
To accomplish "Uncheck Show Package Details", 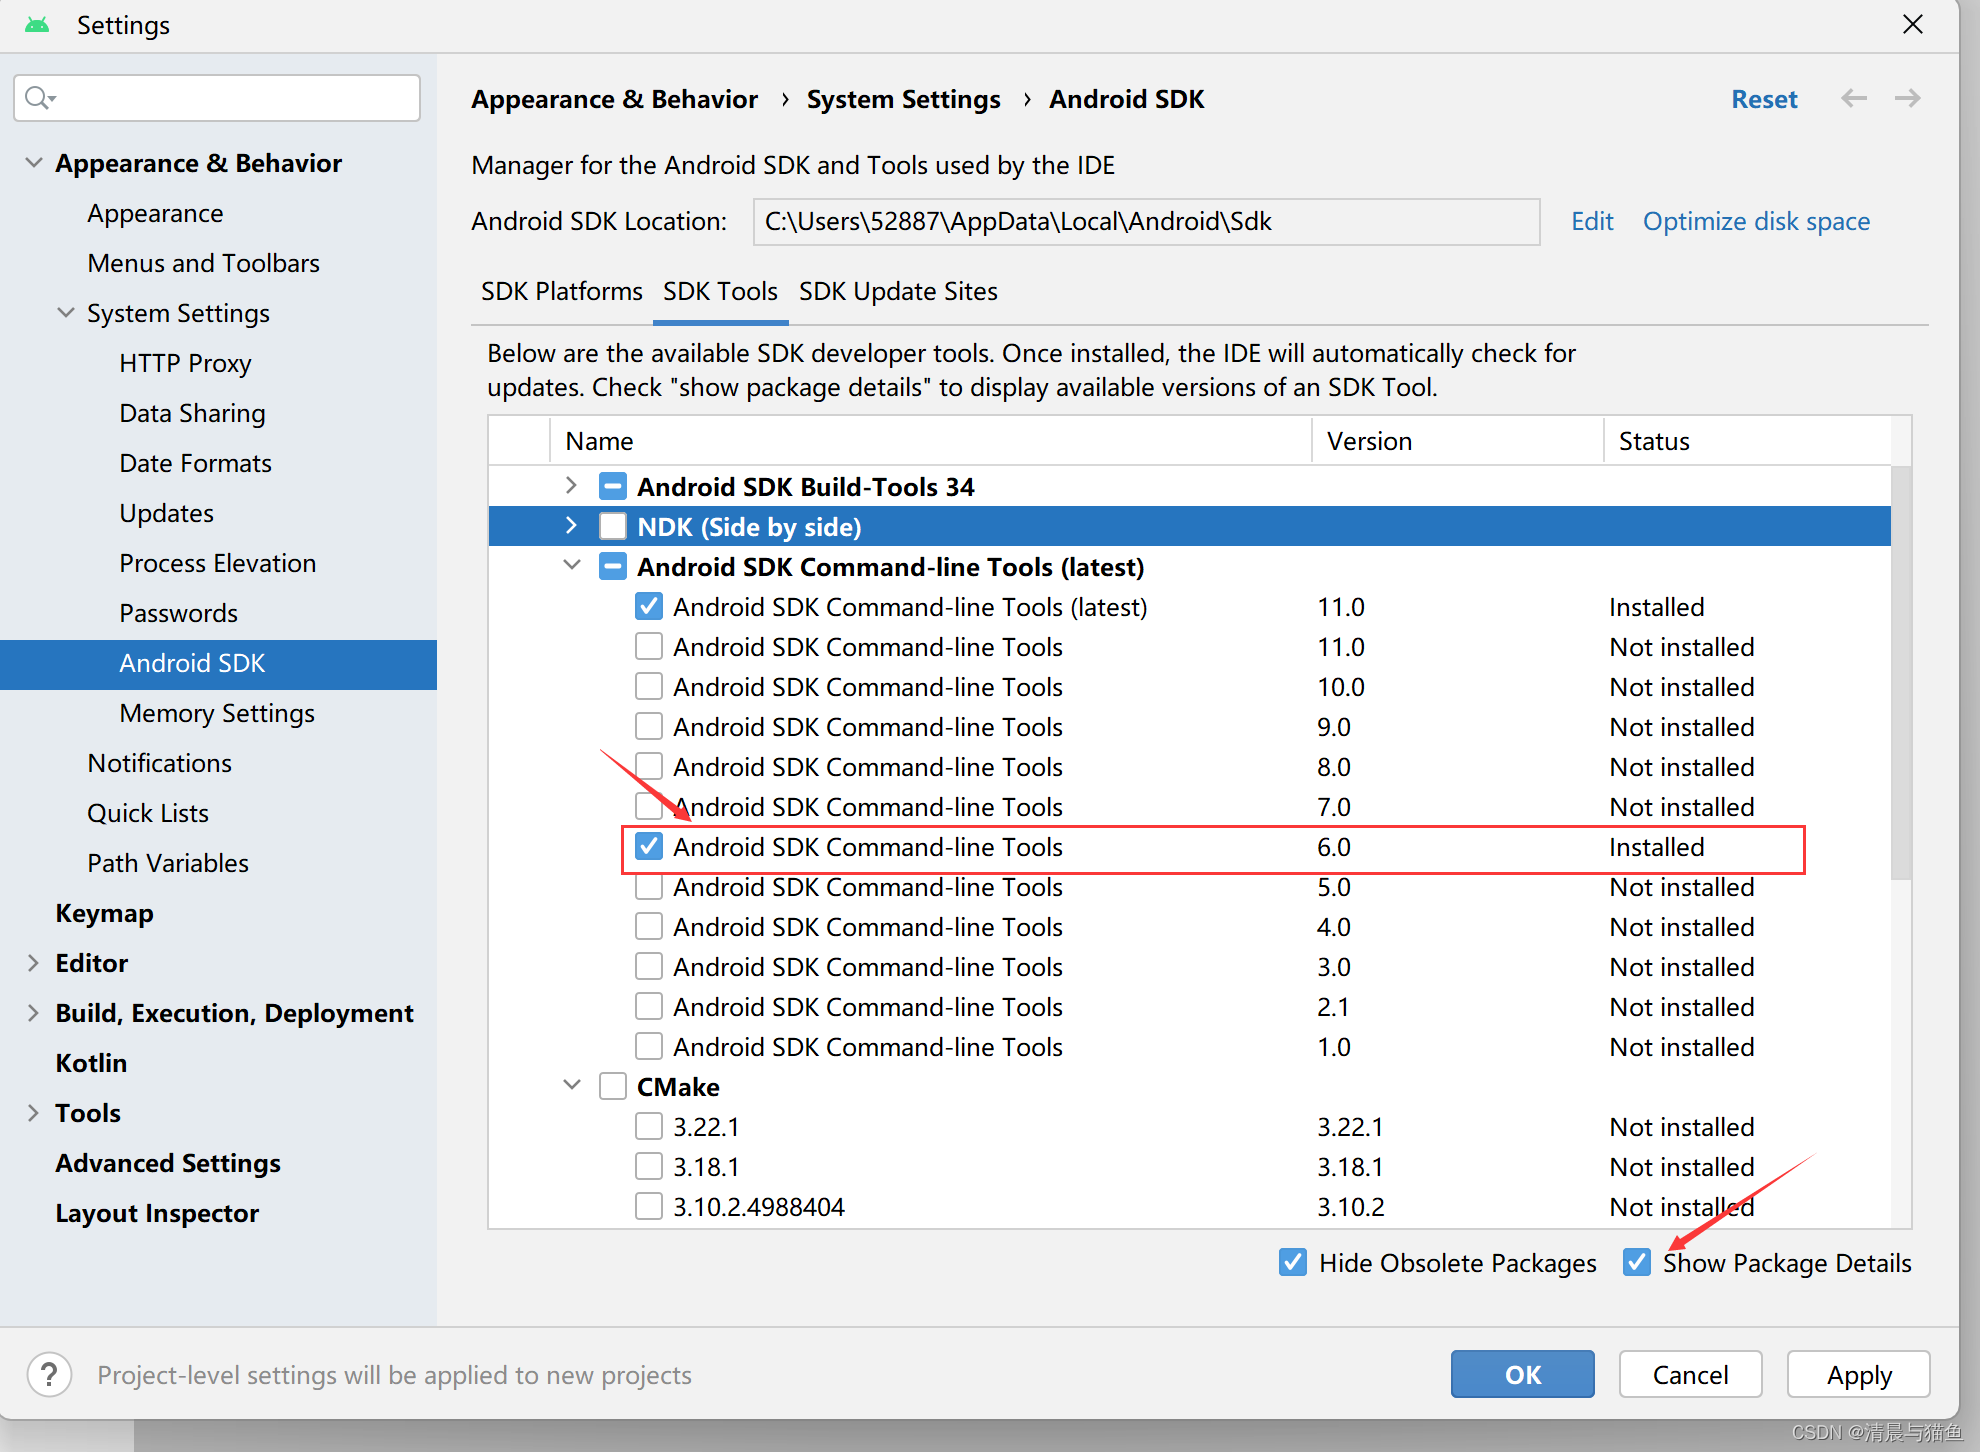I will point(1636,1262).
